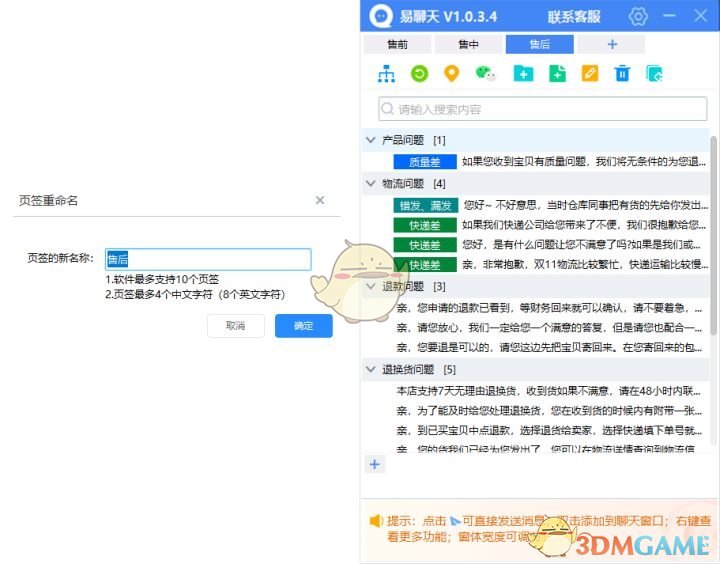Click the add folder icon

(522, 74)
